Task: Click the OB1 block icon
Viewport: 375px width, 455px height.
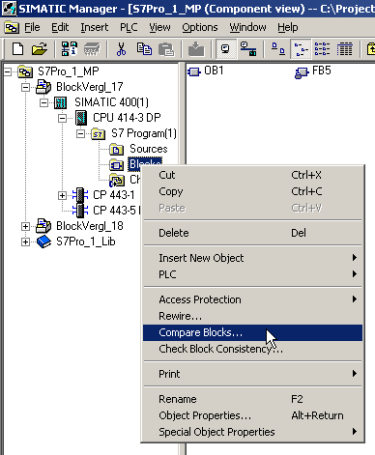Action: point(194,71)
